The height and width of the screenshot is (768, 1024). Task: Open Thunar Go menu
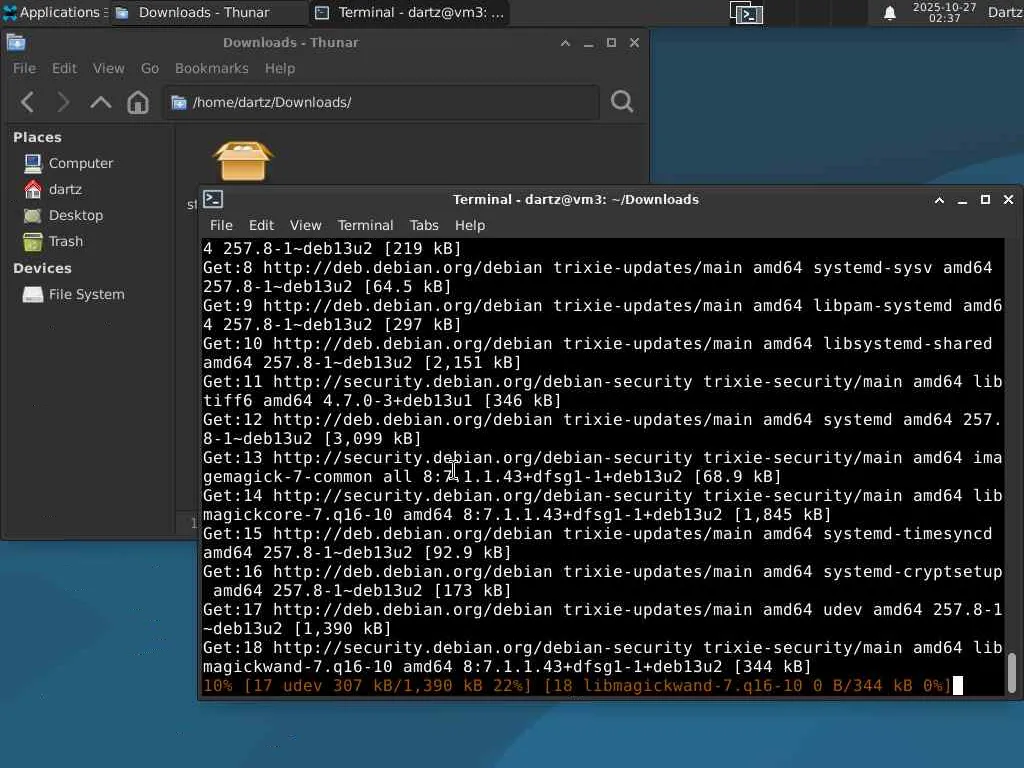coord(150,69)
